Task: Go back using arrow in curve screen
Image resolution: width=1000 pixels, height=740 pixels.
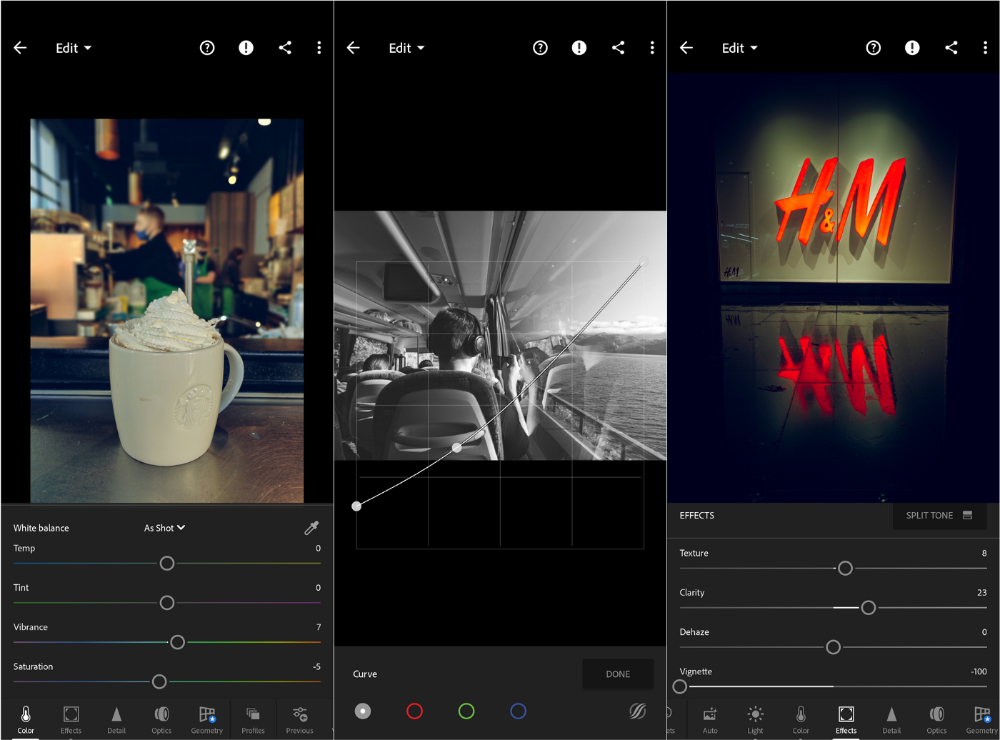Action: coord(353,48)
